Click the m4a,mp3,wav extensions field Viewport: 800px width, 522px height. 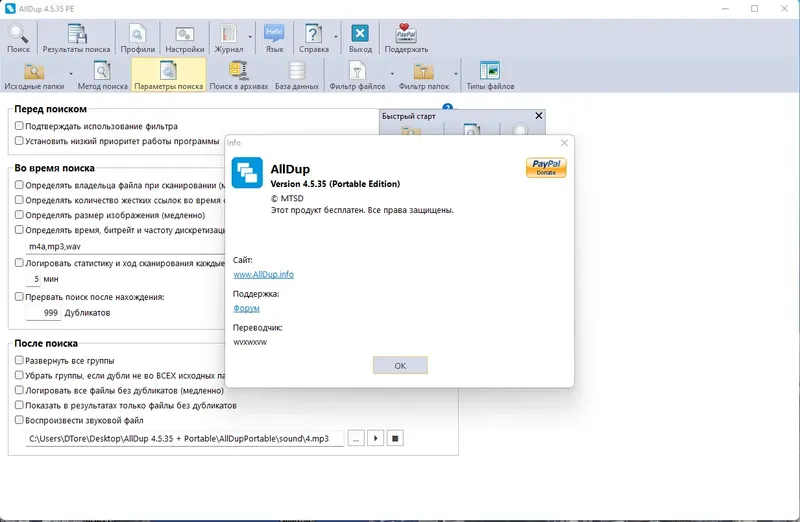(125, 246)
